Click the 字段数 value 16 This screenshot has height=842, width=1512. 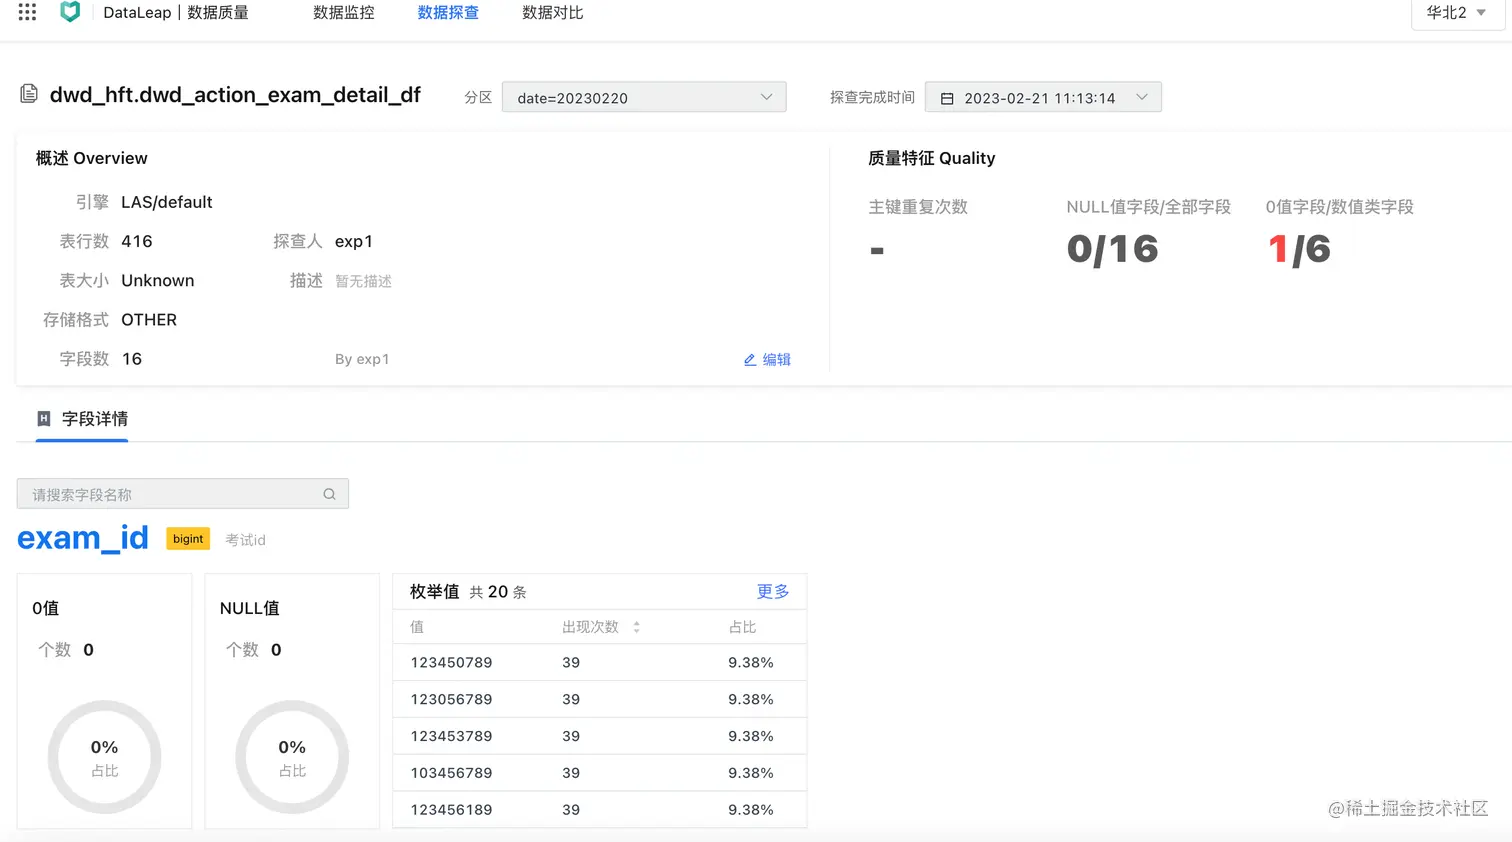132,359
